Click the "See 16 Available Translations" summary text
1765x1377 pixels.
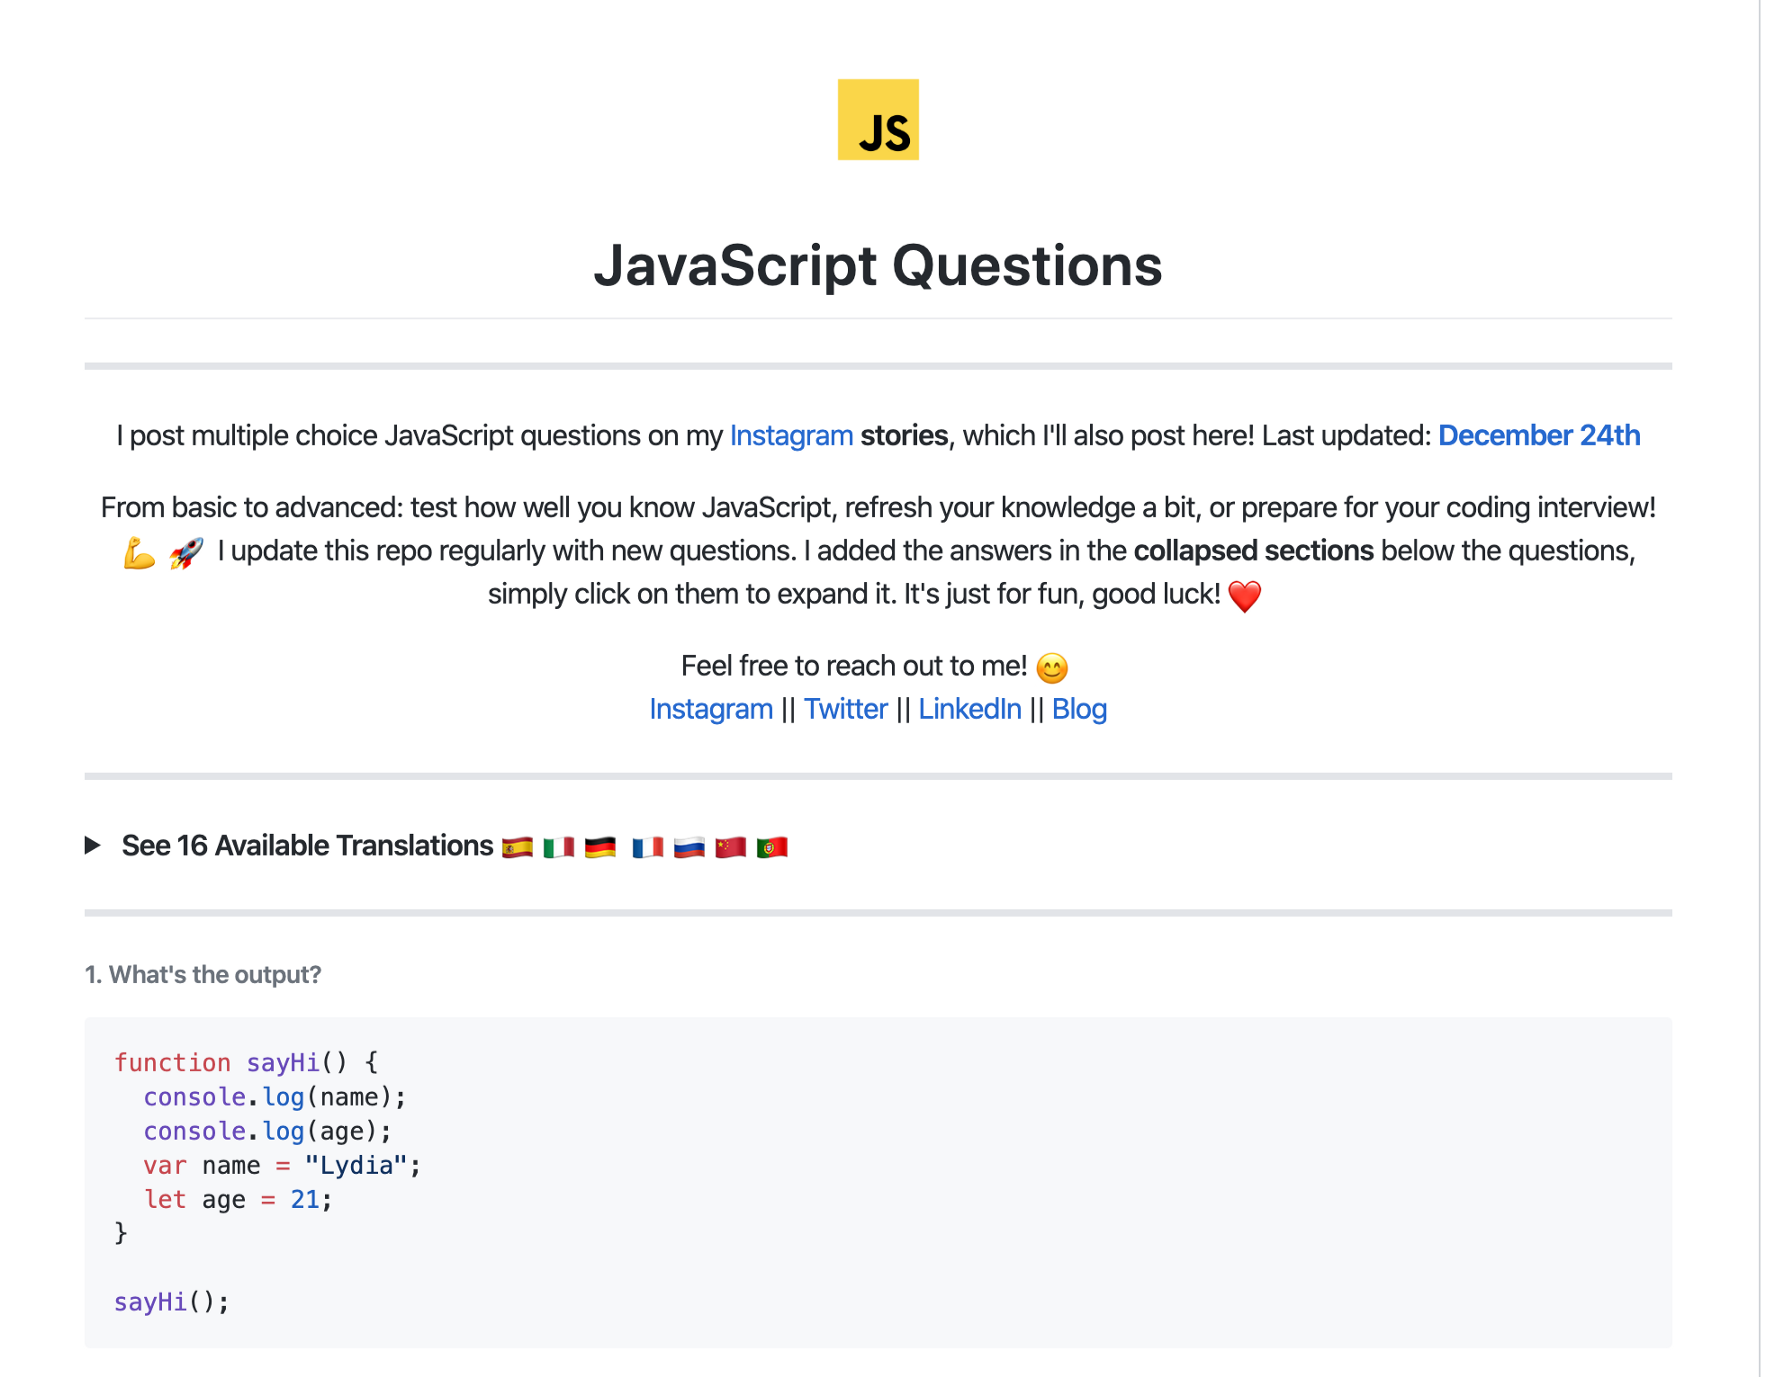[x=307, y=846]
